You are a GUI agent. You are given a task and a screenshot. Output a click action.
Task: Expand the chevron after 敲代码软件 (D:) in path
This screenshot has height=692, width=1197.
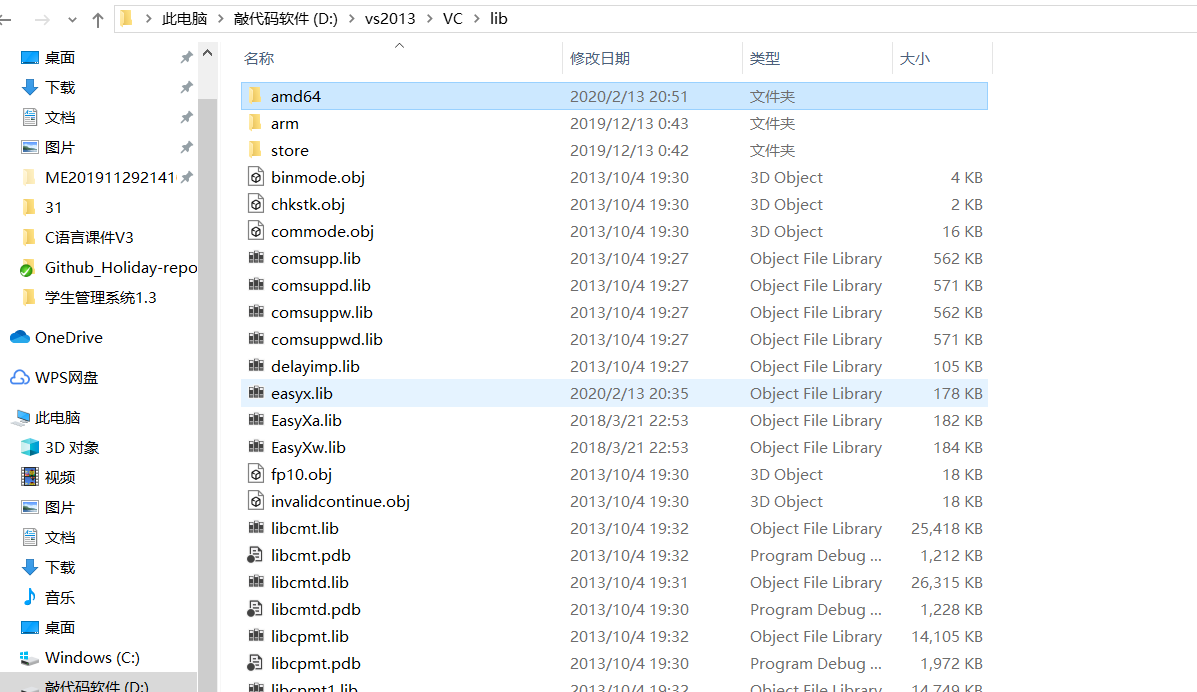[x=351, y=18]
